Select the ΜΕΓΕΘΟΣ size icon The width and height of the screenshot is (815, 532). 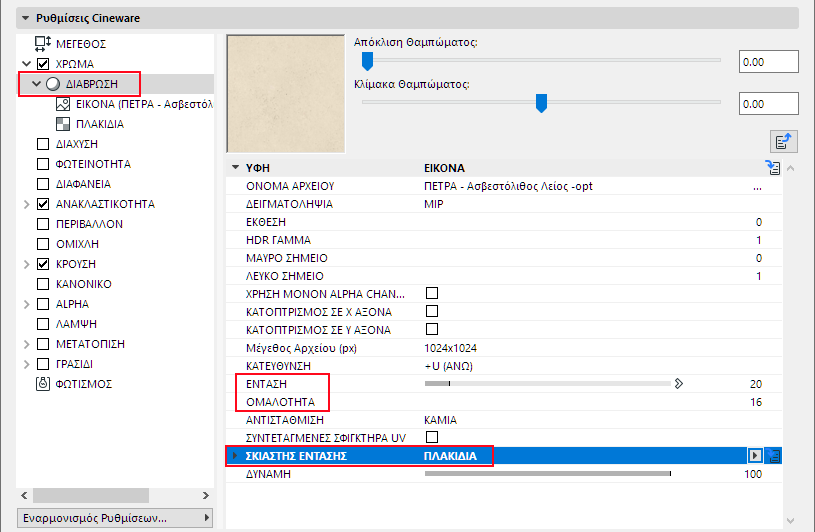click(x=43, y=44)
